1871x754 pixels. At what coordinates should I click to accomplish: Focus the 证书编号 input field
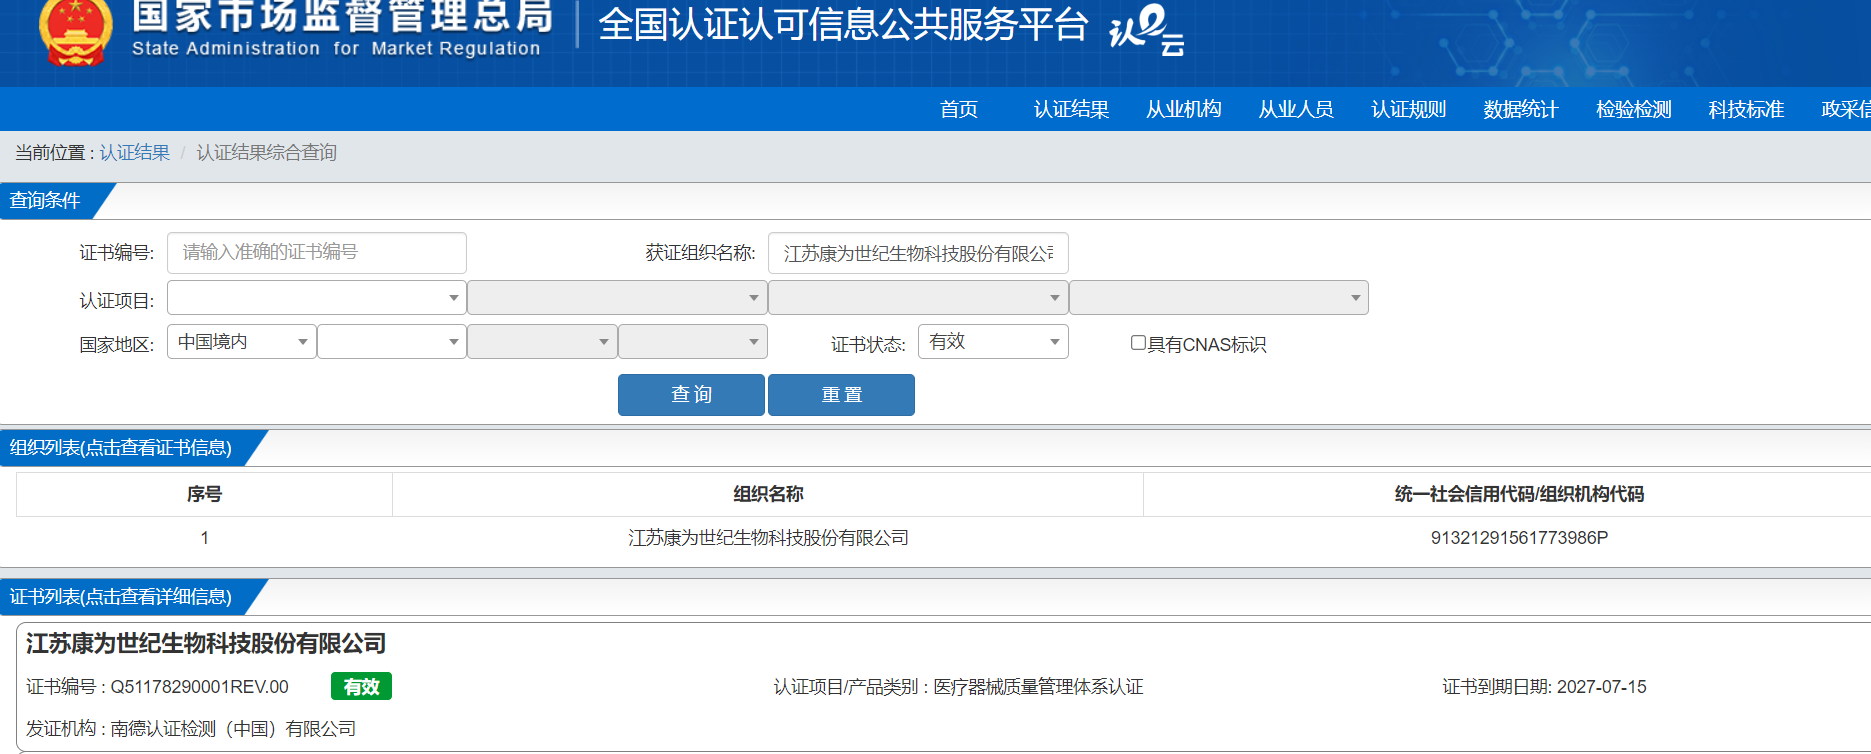tap(317, 253)
